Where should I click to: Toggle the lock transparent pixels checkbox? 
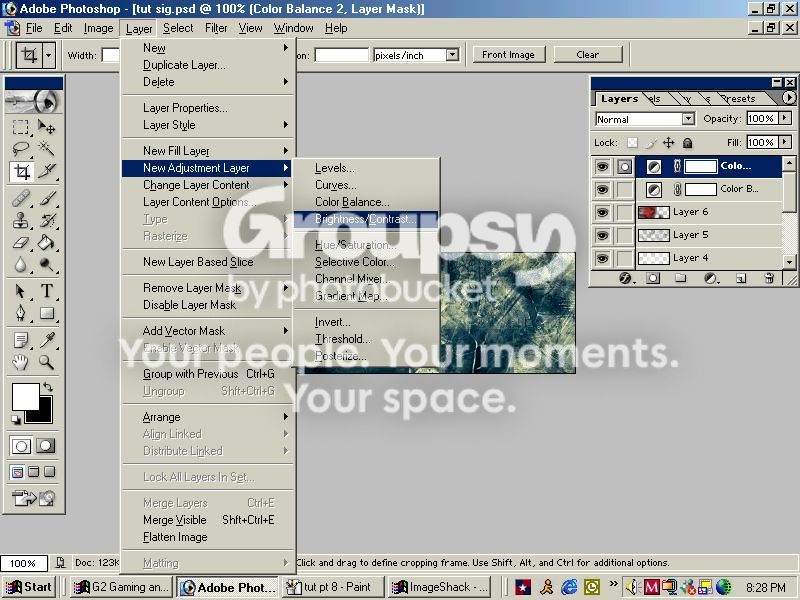(x=633, y=143)
